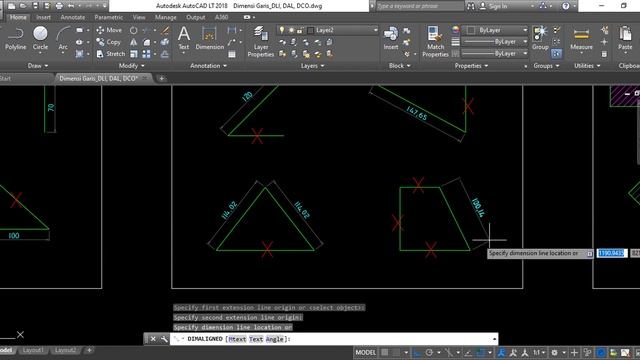Toggle ortho mode in status bar
640x360 pixels.
tap(417, 352)
